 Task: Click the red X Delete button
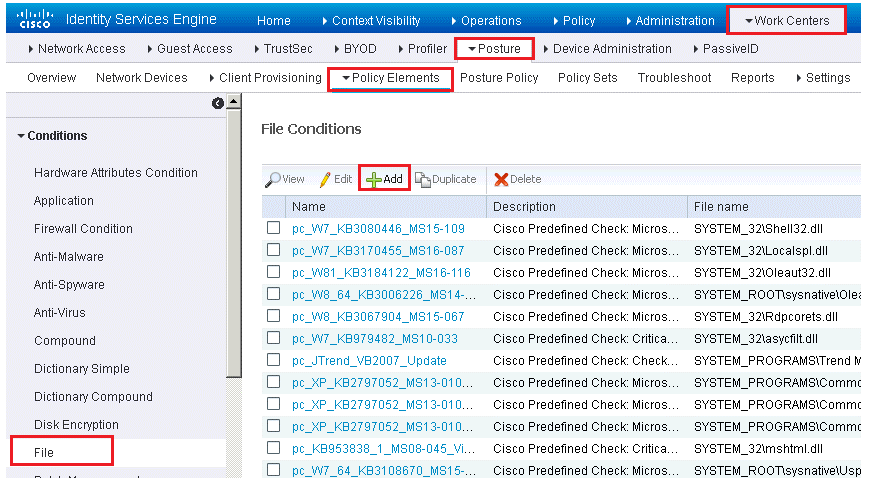click(518, 179)
